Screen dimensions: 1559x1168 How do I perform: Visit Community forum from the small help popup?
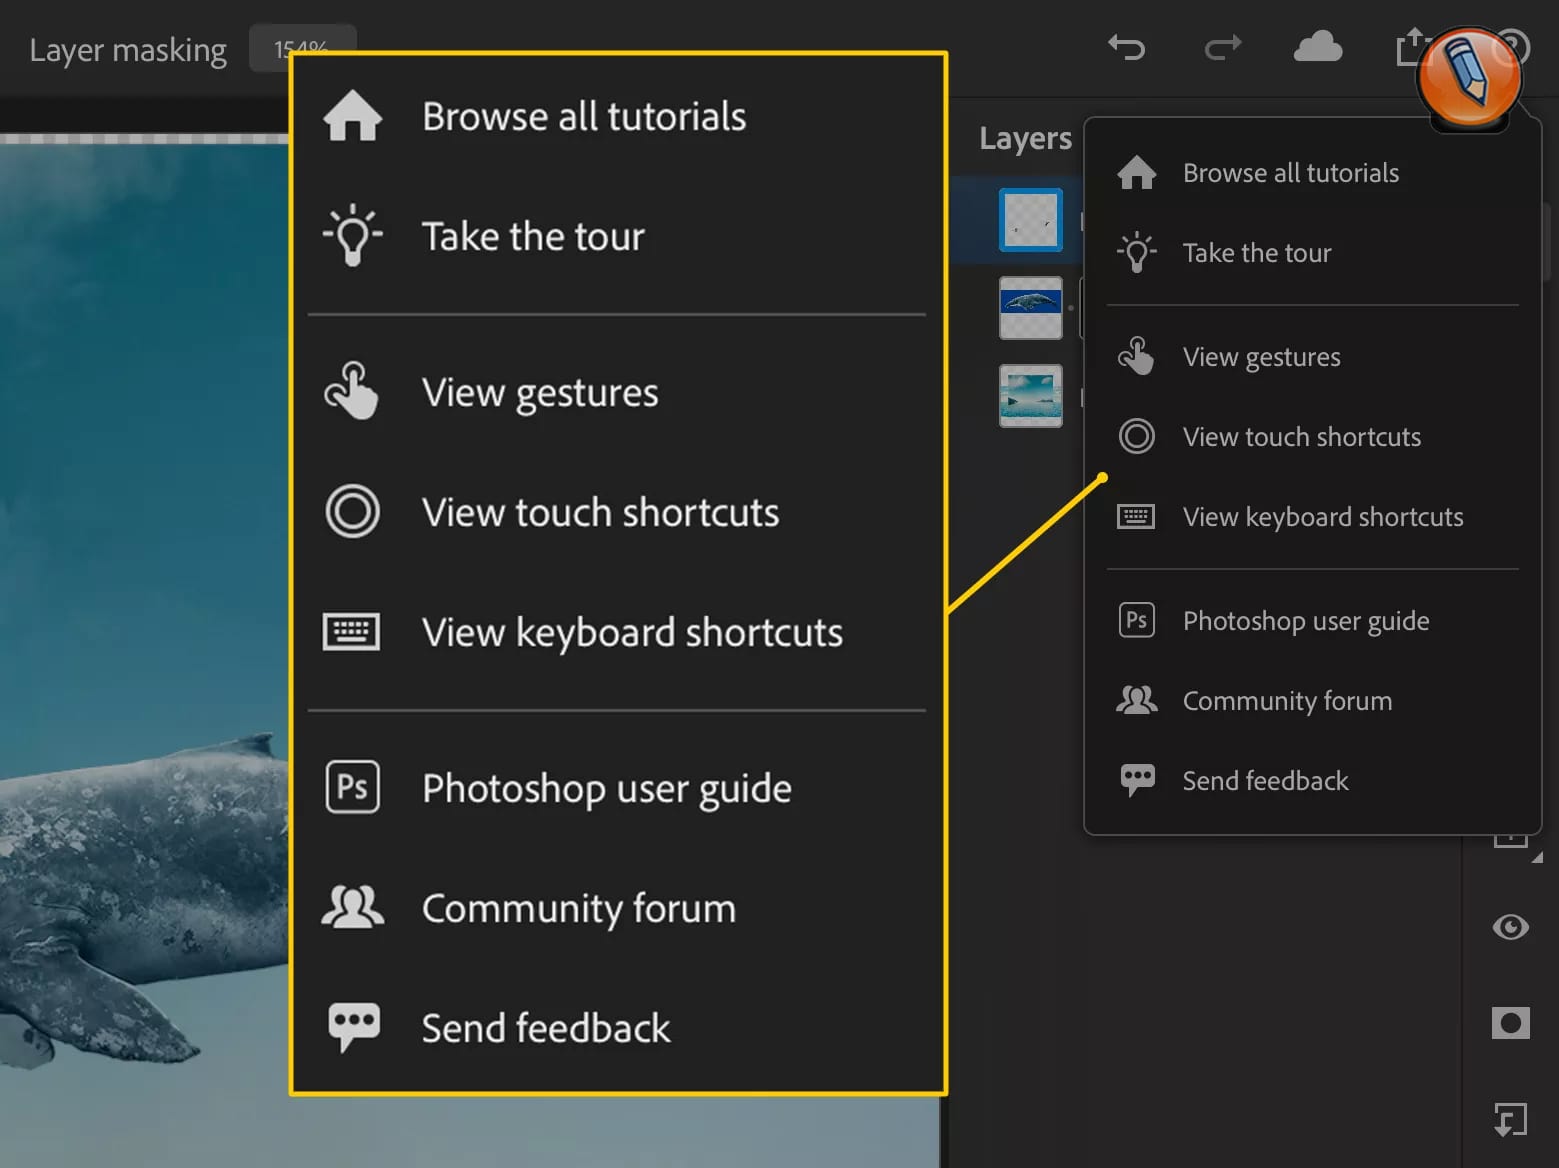[1312, 701]
